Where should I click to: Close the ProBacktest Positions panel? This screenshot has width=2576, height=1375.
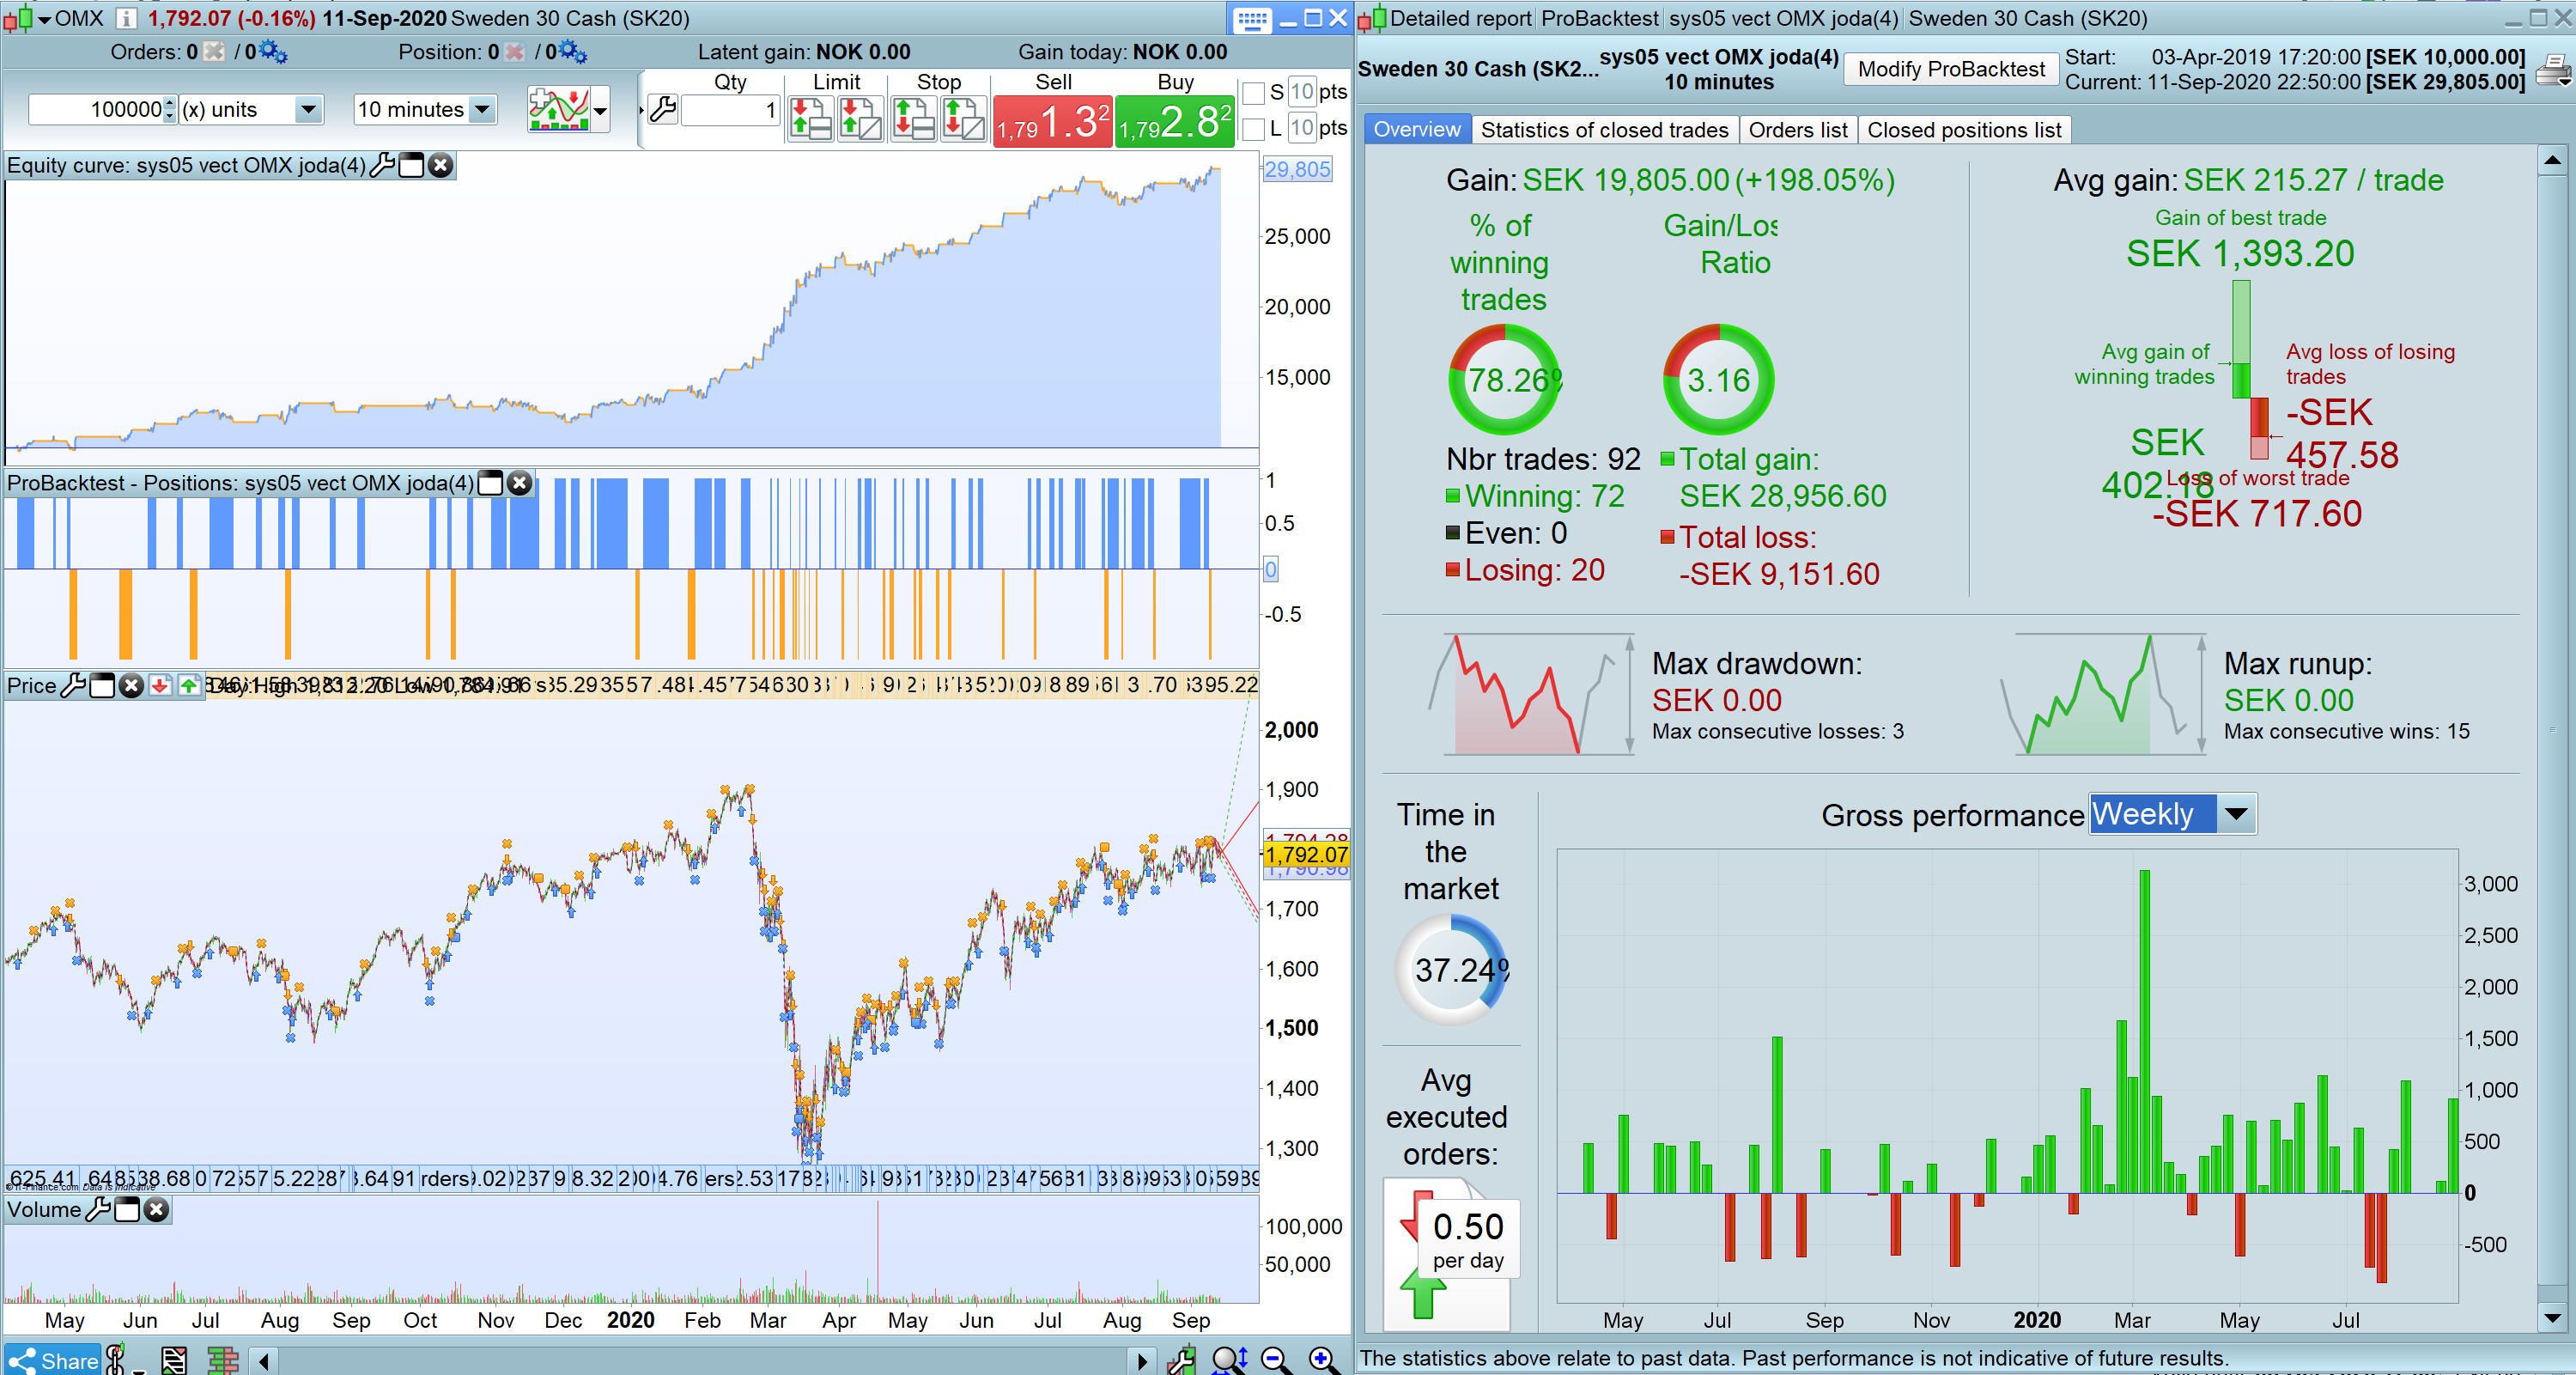[x=519, y=483]
